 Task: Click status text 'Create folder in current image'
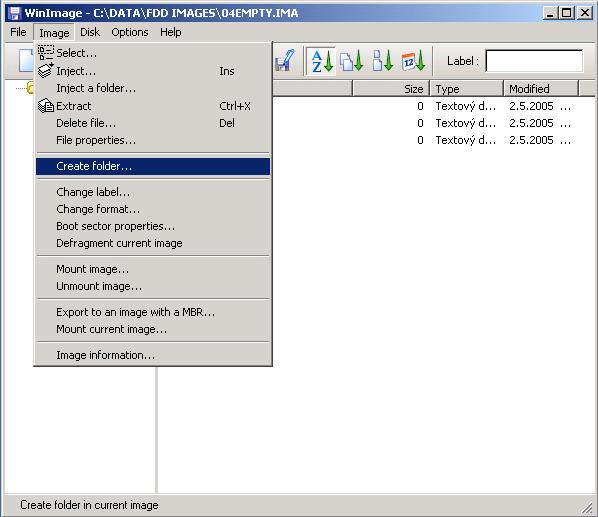click(x=89, y=505)
